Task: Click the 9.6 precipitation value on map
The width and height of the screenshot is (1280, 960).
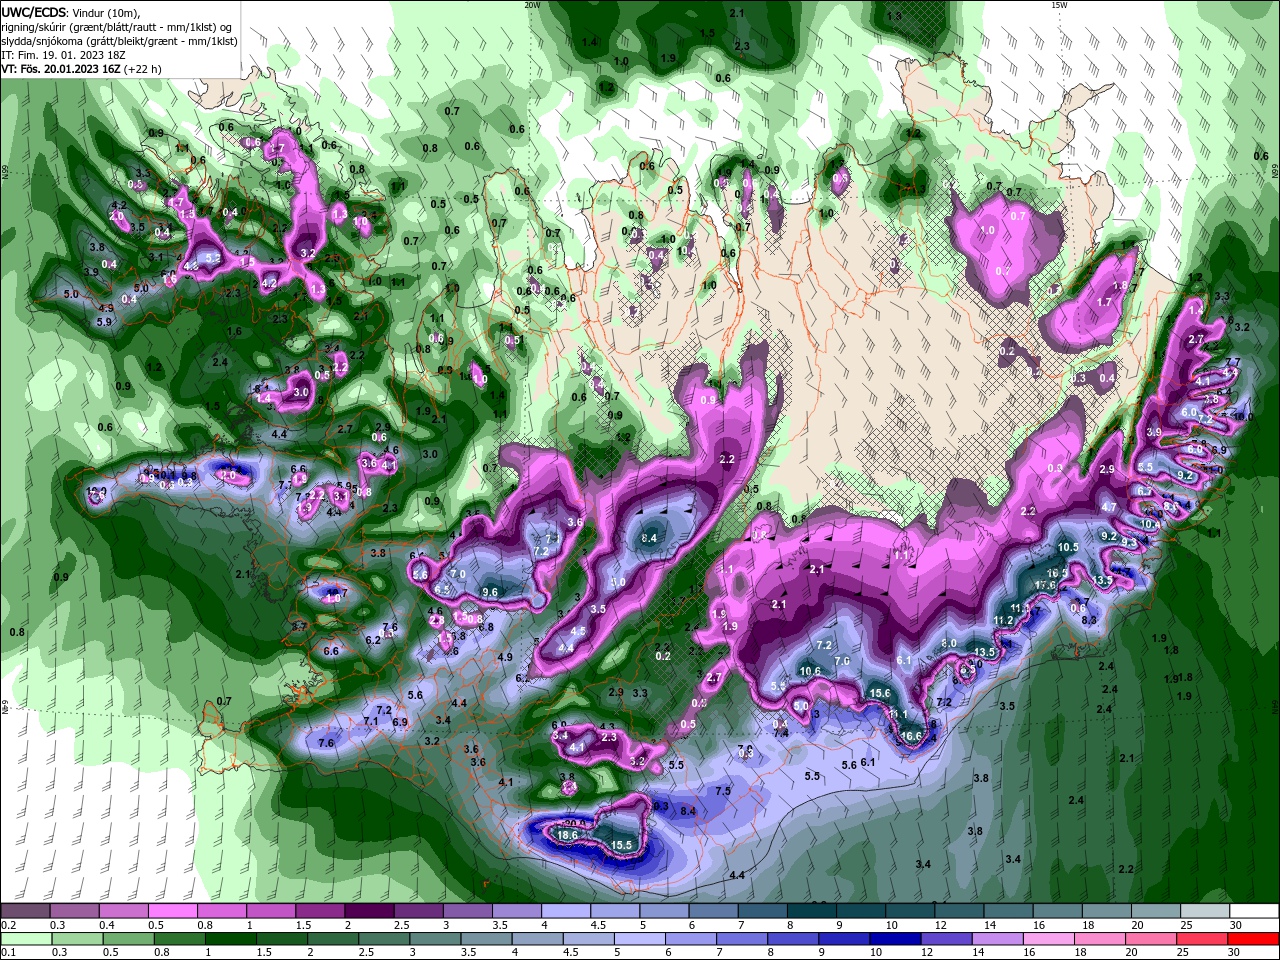Action: [490, 592]
